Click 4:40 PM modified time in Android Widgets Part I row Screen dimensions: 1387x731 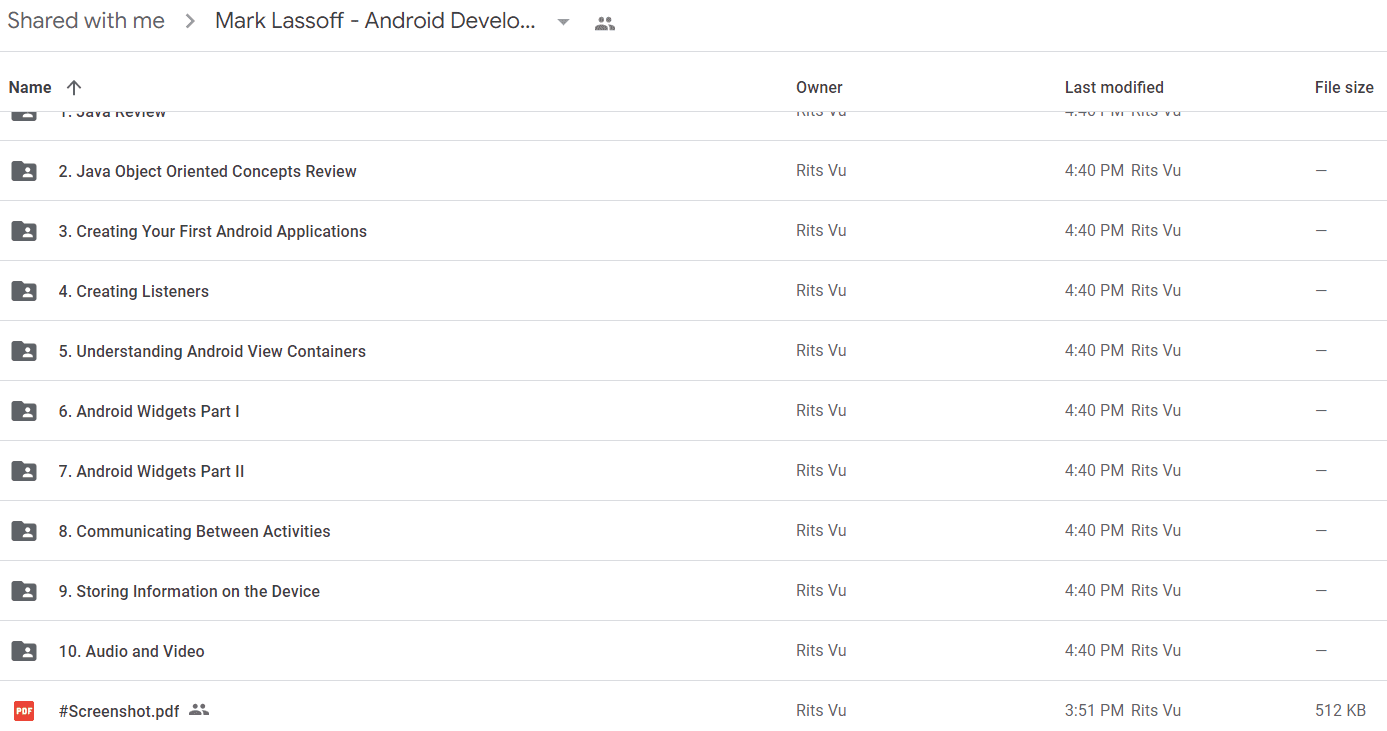click(x=1094, y=410)
